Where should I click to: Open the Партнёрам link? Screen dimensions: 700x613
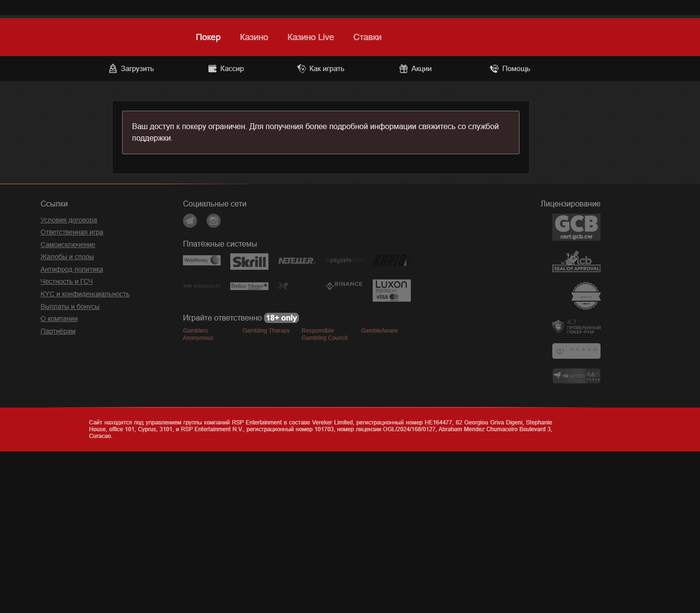(x=58, y=331)
